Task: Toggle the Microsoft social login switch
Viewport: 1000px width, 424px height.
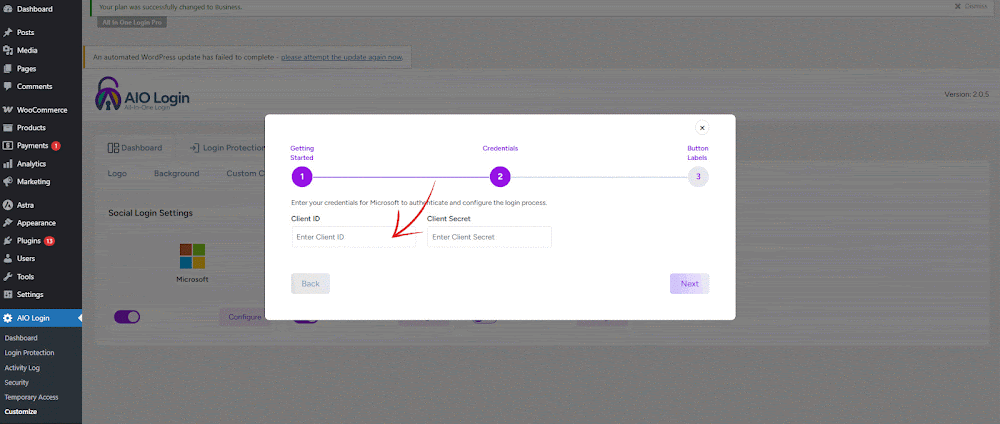Action: (127, 317)
